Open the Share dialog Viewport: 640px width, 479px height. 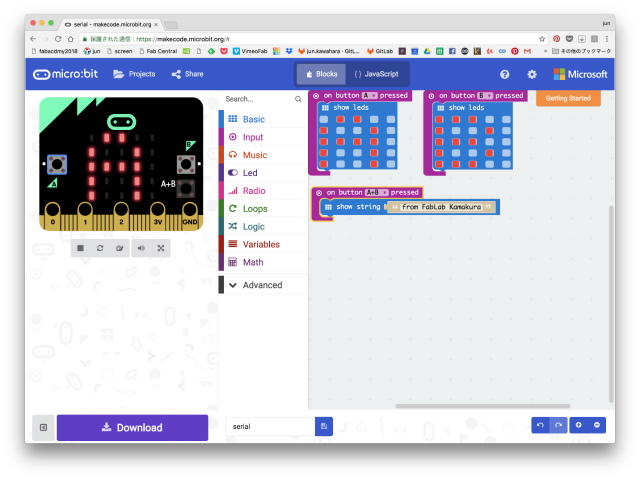click(x=188, y=74)
